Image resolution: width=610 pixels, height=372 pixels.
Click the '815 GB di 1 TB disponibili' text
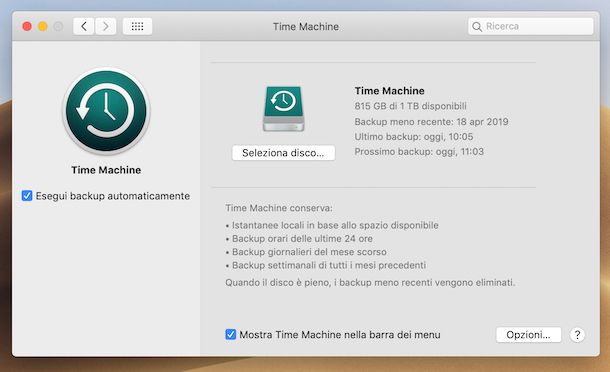click(x=410, y=106)
